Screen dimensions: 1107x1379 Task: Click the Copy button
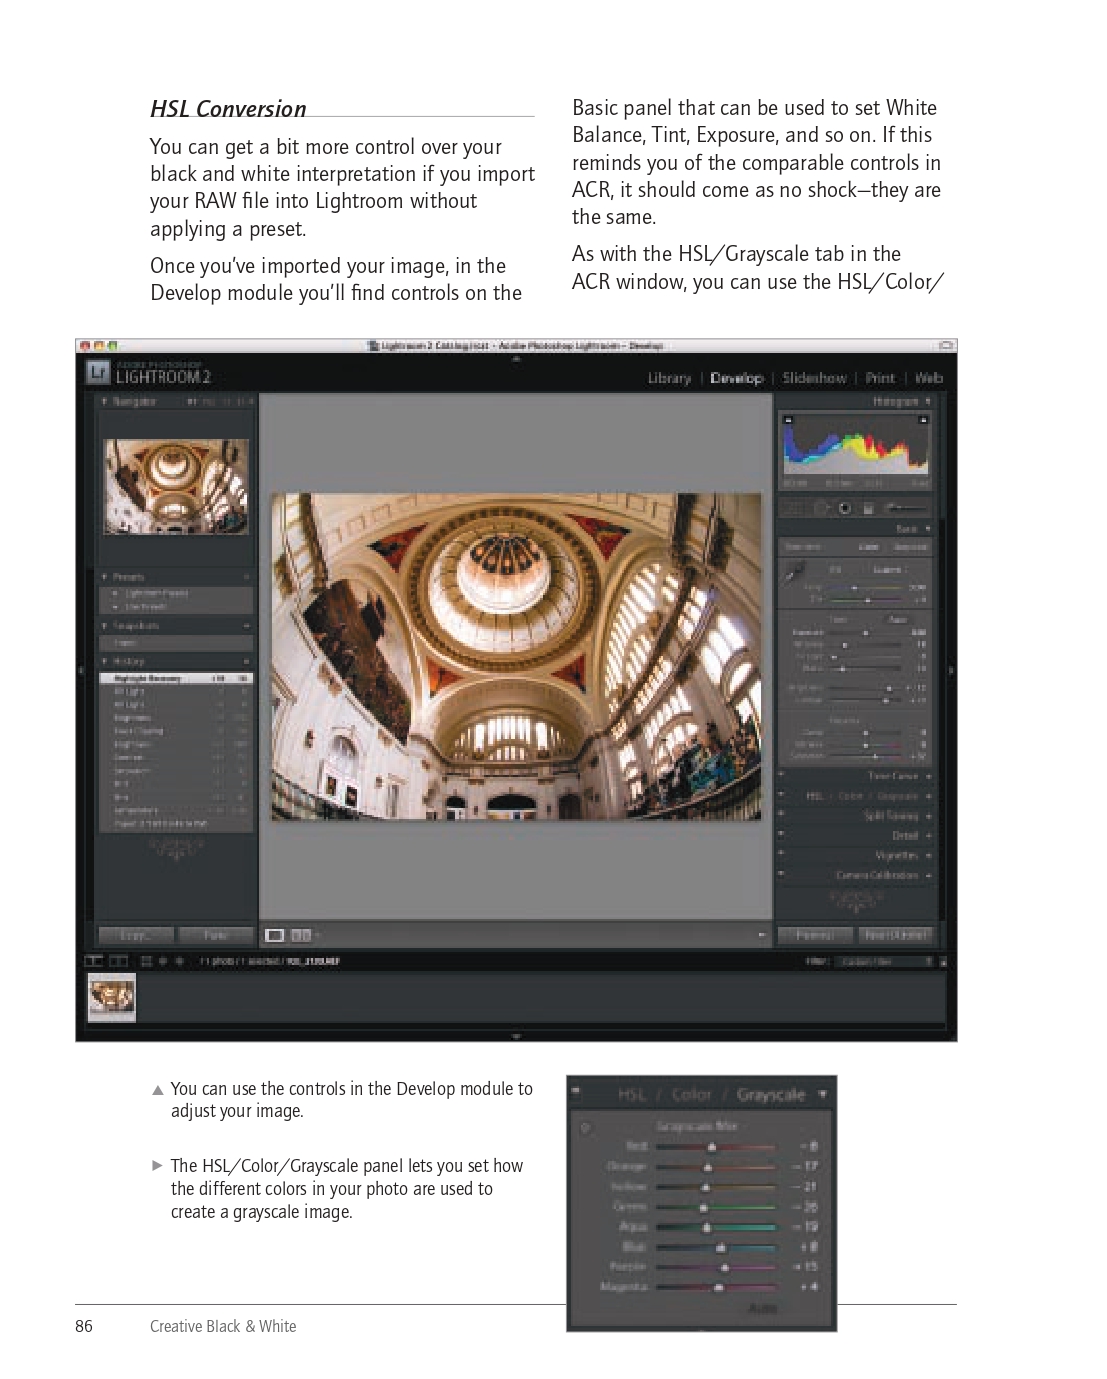click(135, 936)
